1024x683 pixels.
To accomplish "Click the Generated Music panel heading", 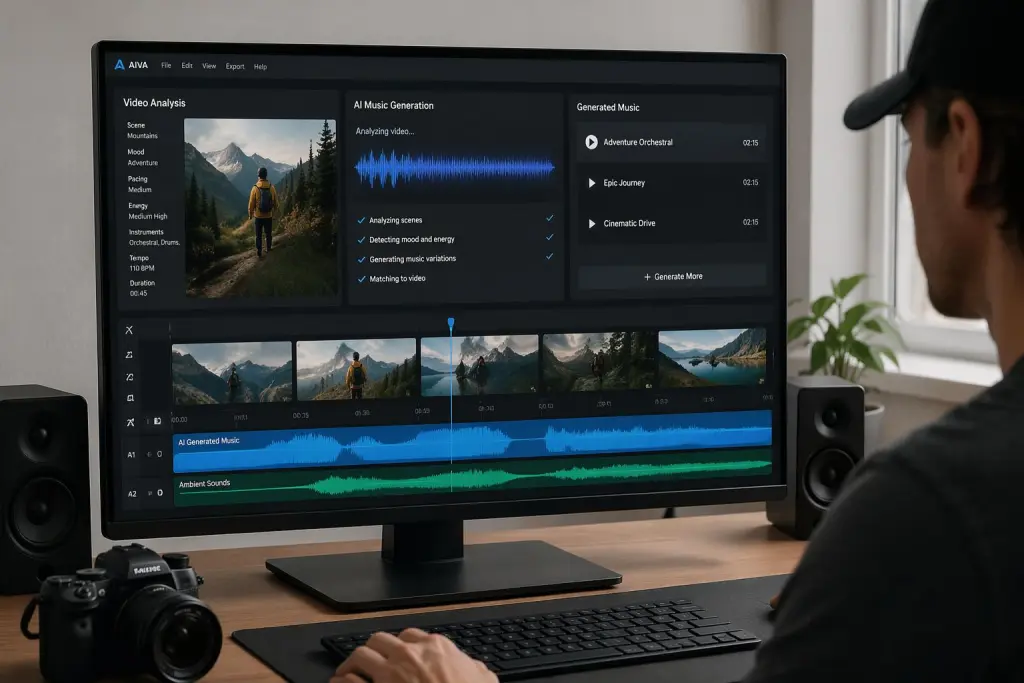I will coord(608,107).
